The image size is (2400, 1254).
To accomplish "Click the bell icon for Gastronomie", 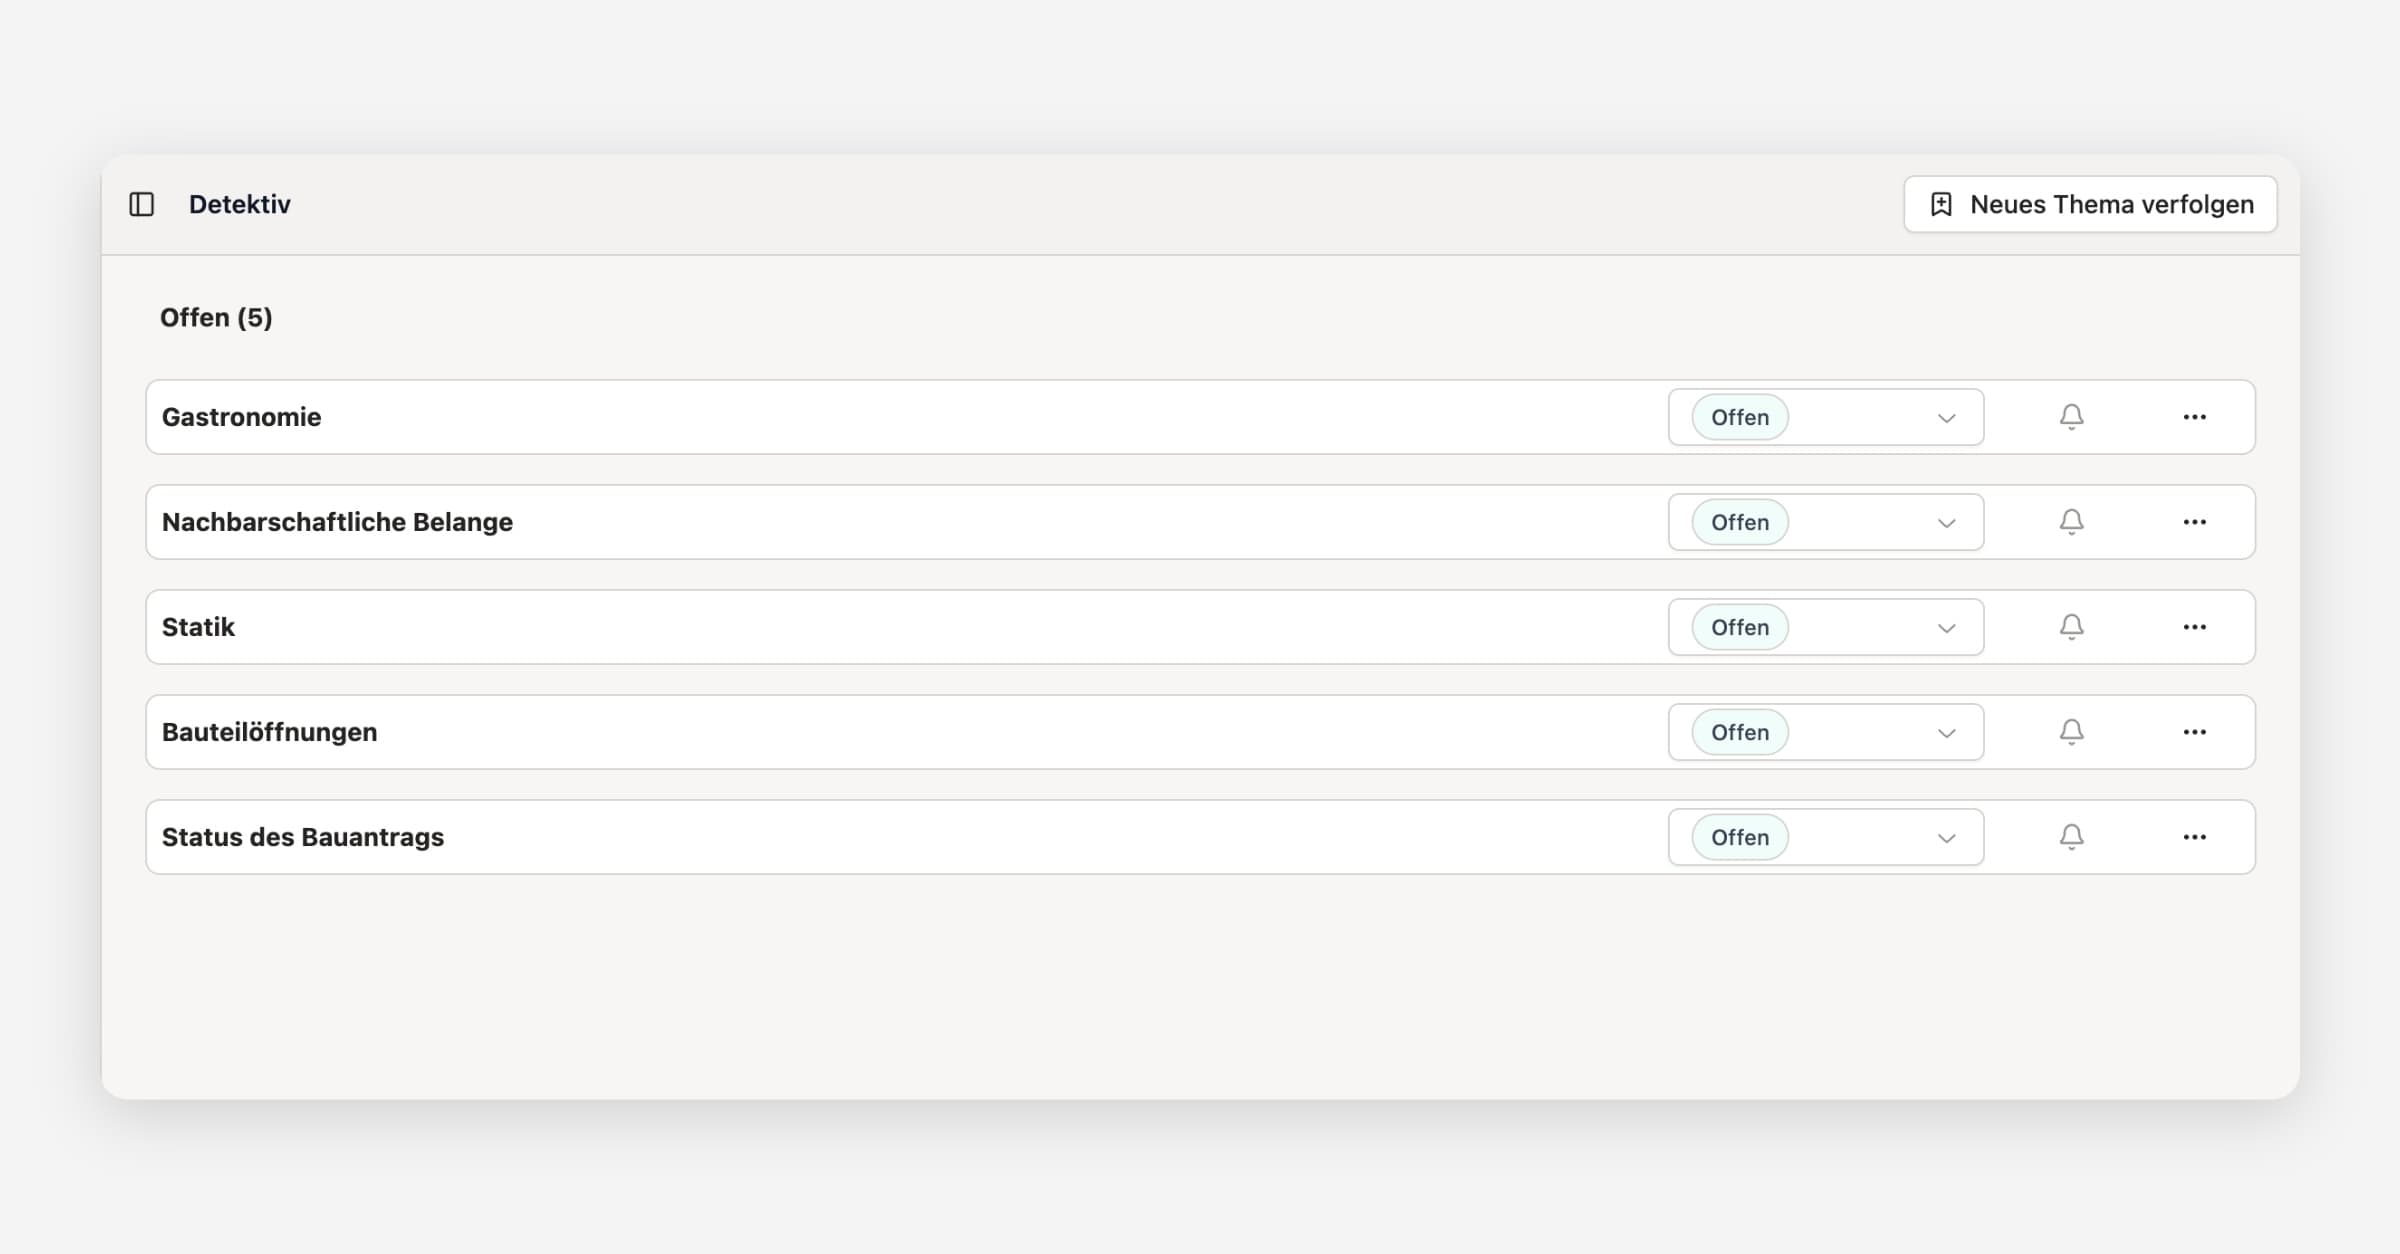I will coord(2071,417).
